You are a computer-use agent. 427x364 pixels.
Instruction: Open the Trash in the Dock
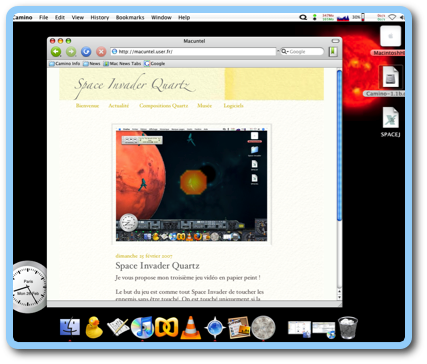coord(348,328)
